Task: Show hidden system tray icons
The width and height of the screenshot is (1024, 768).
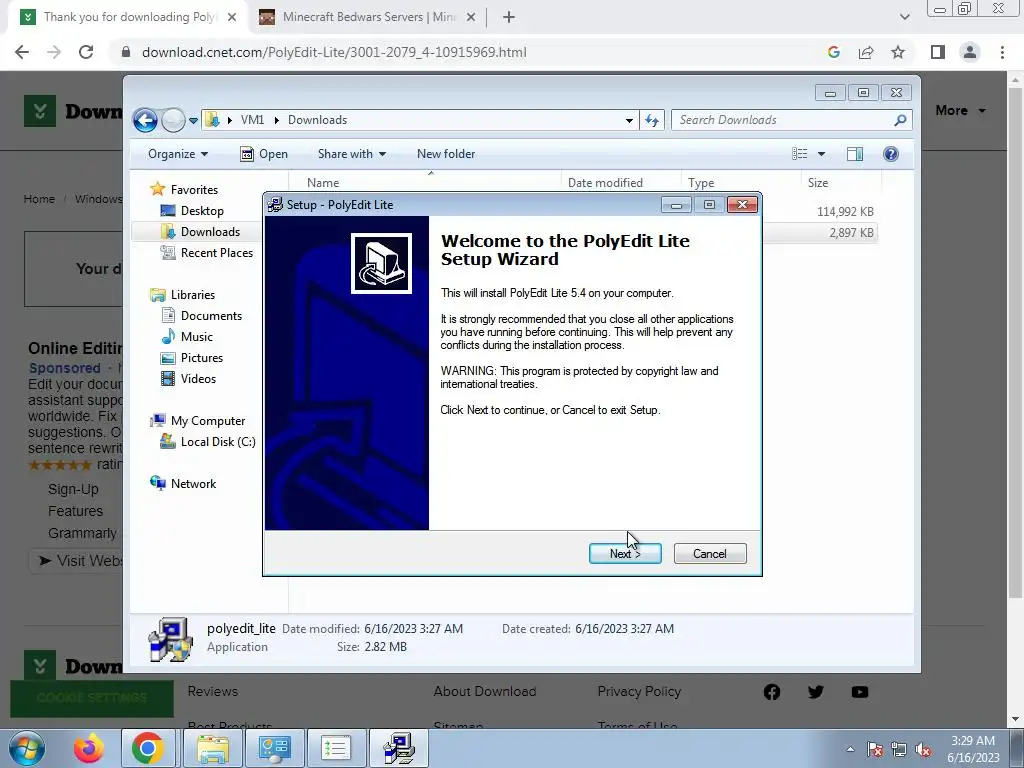Action: tap(850, 750)
